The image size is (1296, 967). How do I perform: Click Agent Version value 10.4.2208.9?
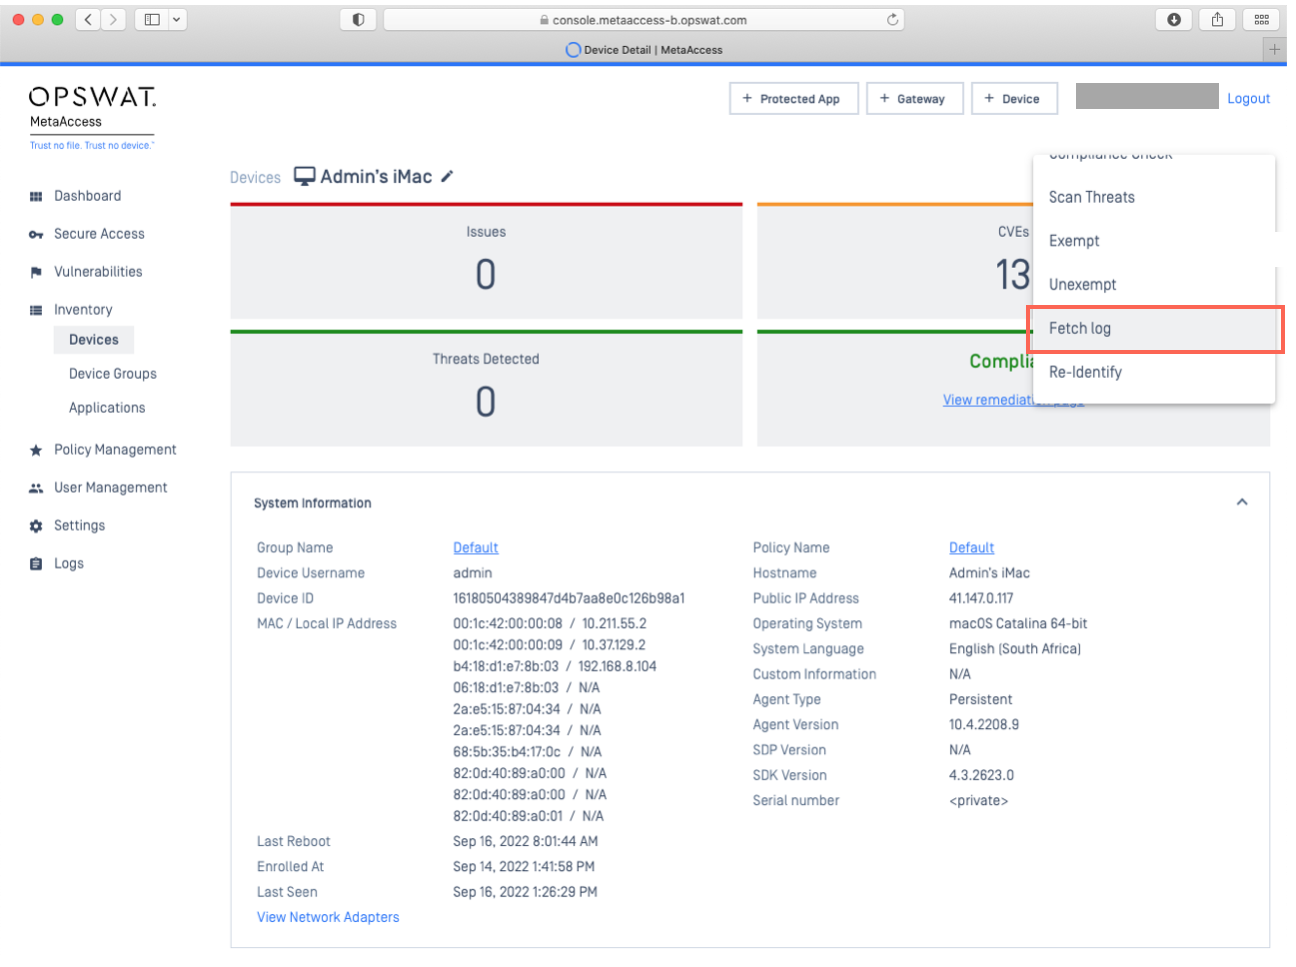pos(984,724)
